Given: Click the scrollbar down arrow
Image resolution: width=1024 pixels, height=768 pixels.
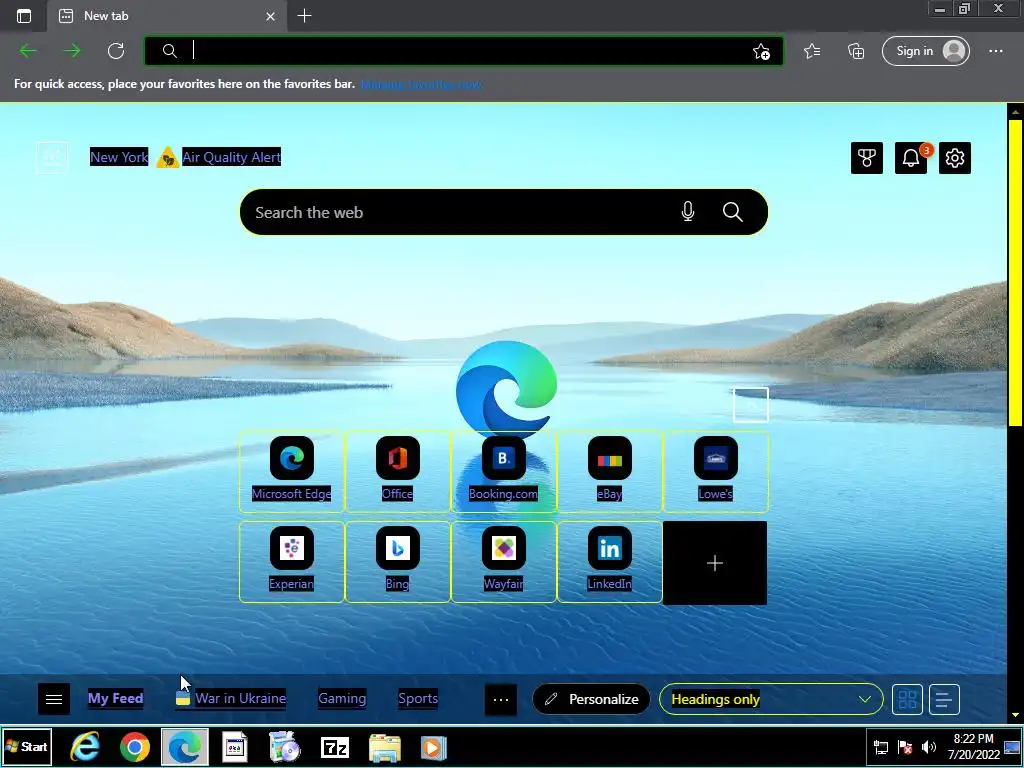Looking at the screenshot, I should click(x=1016, y=715).
